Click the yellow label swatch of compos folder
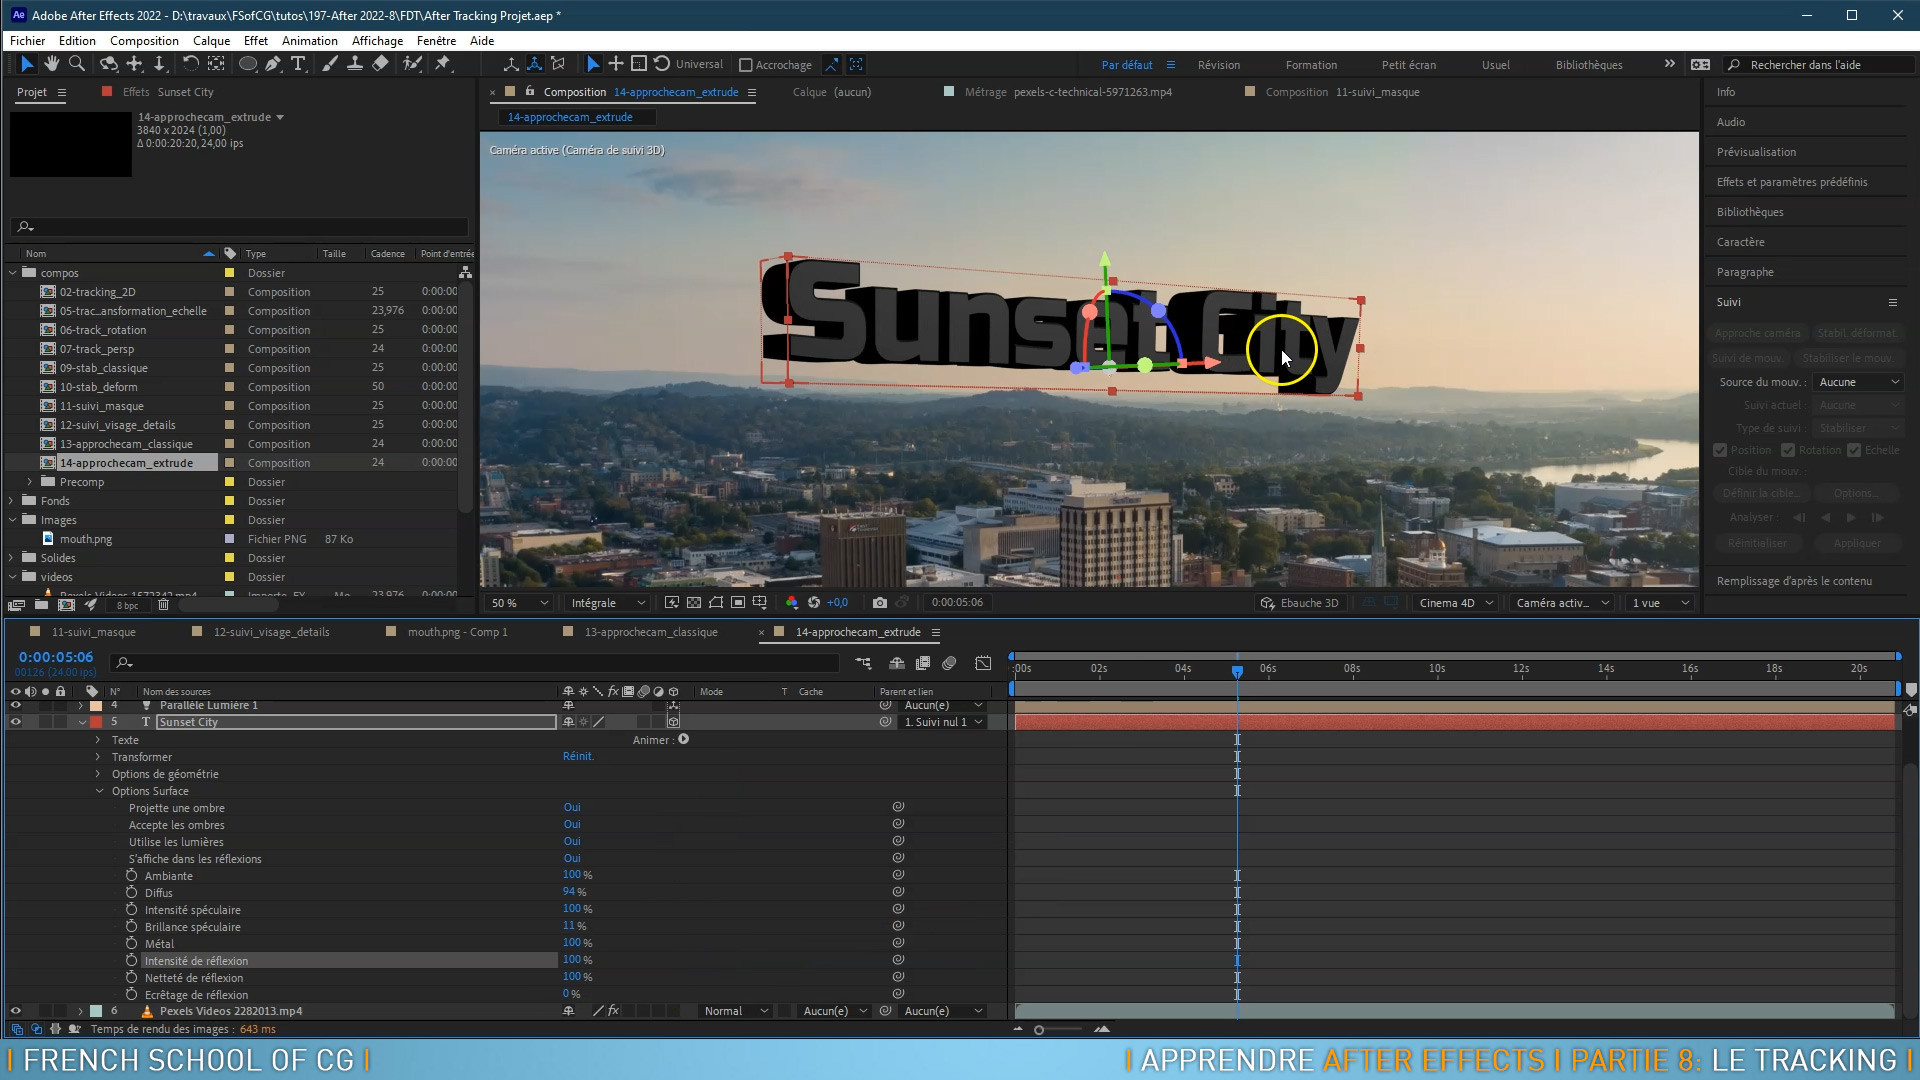This screenshot has height=1080, width=1920. click(x=229, y=273)
